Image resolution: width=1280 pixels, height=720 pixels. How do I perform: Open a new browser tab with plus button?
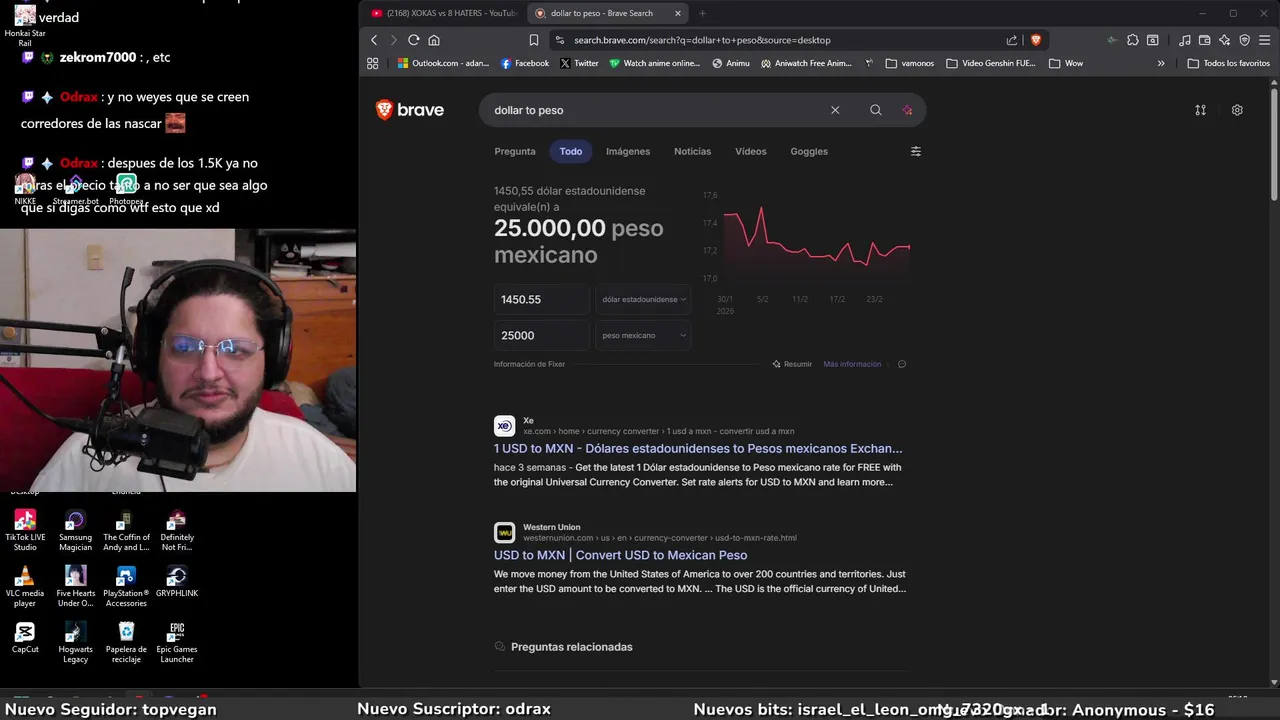click(x=702, y=13)
